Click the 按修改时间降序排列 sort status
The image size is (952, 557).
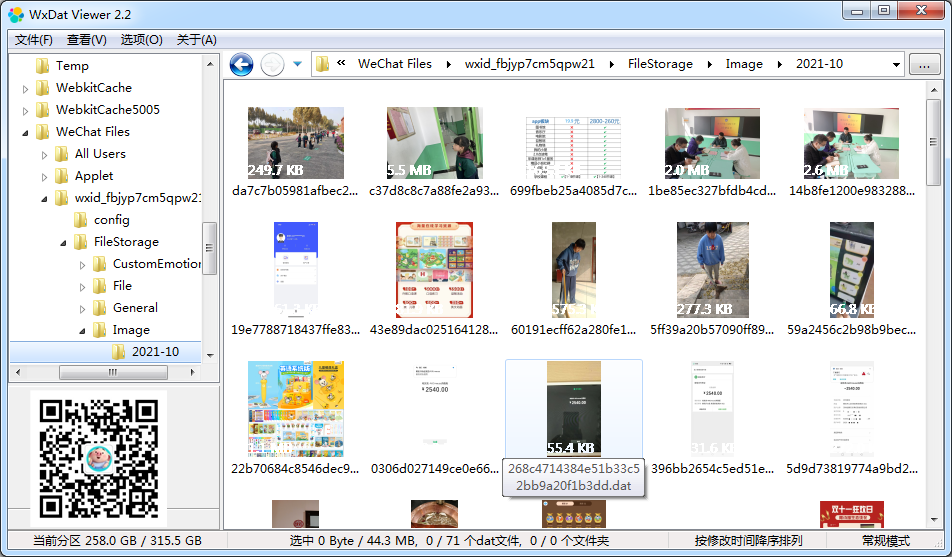pyautogui.click(x=749, y=541)
